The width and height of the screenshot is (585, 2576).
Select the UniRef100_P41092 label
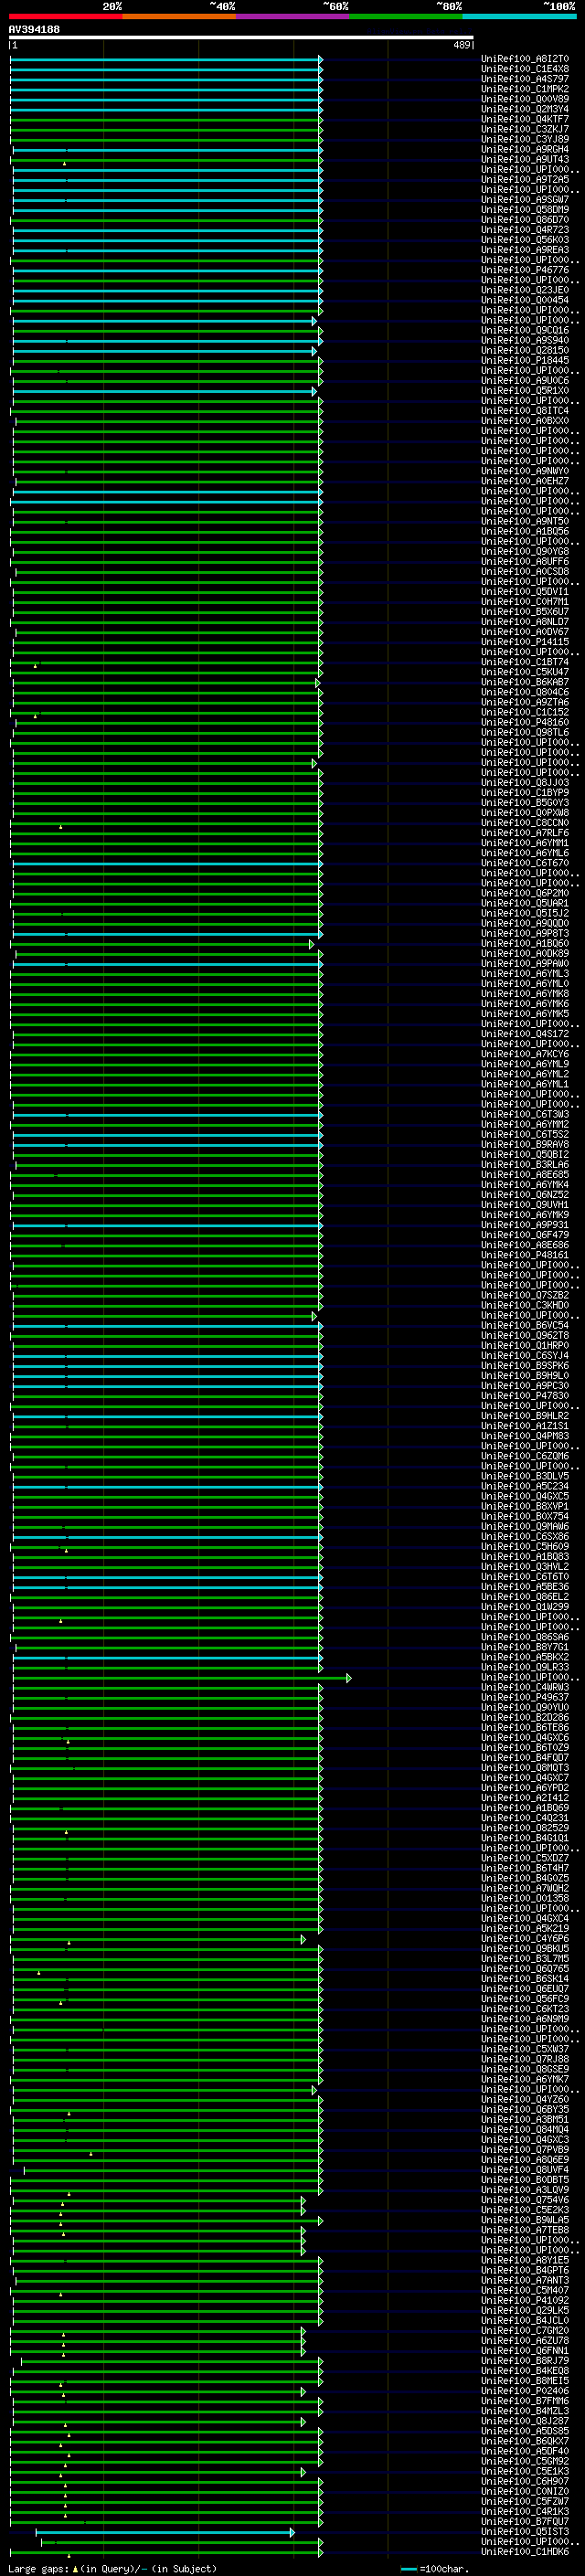tap(525, 2301)
